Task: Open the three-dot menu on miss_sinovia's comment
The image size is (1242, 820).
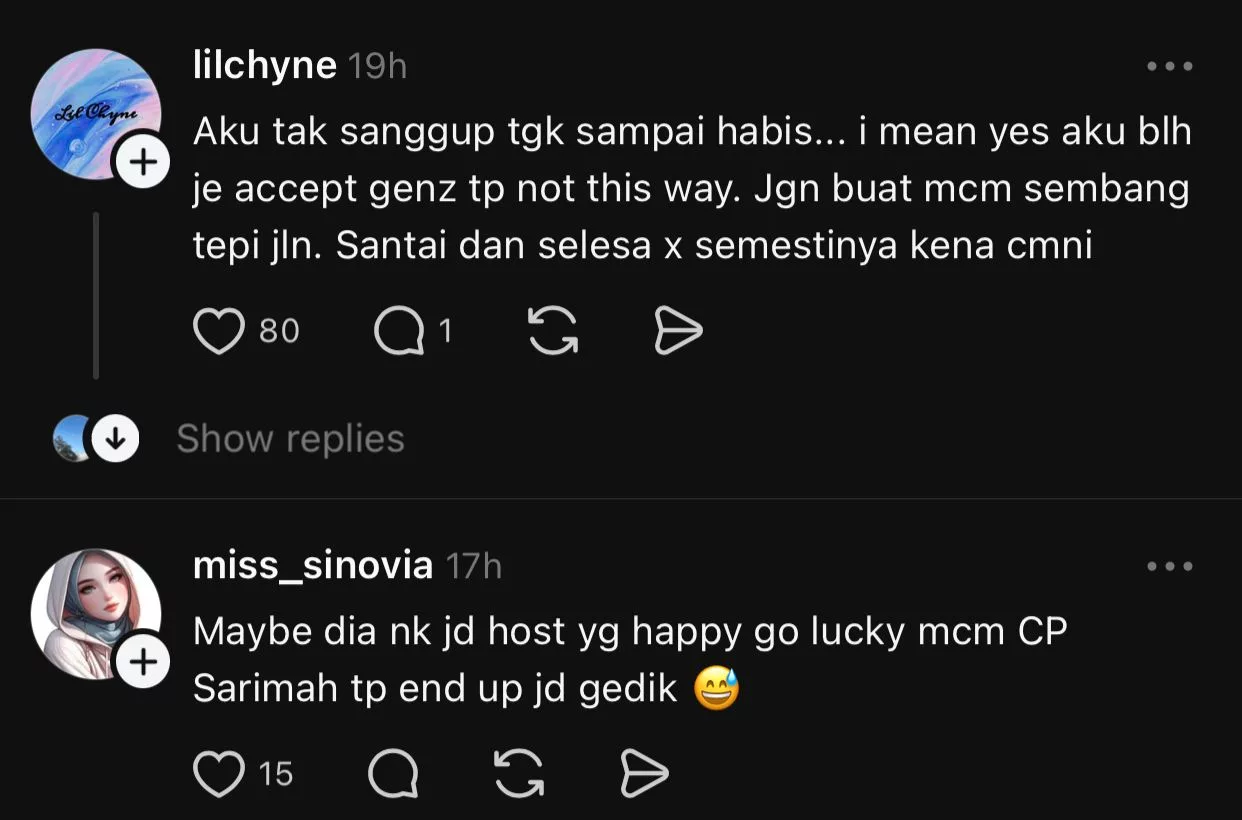Action: (x=1170, y=565)
